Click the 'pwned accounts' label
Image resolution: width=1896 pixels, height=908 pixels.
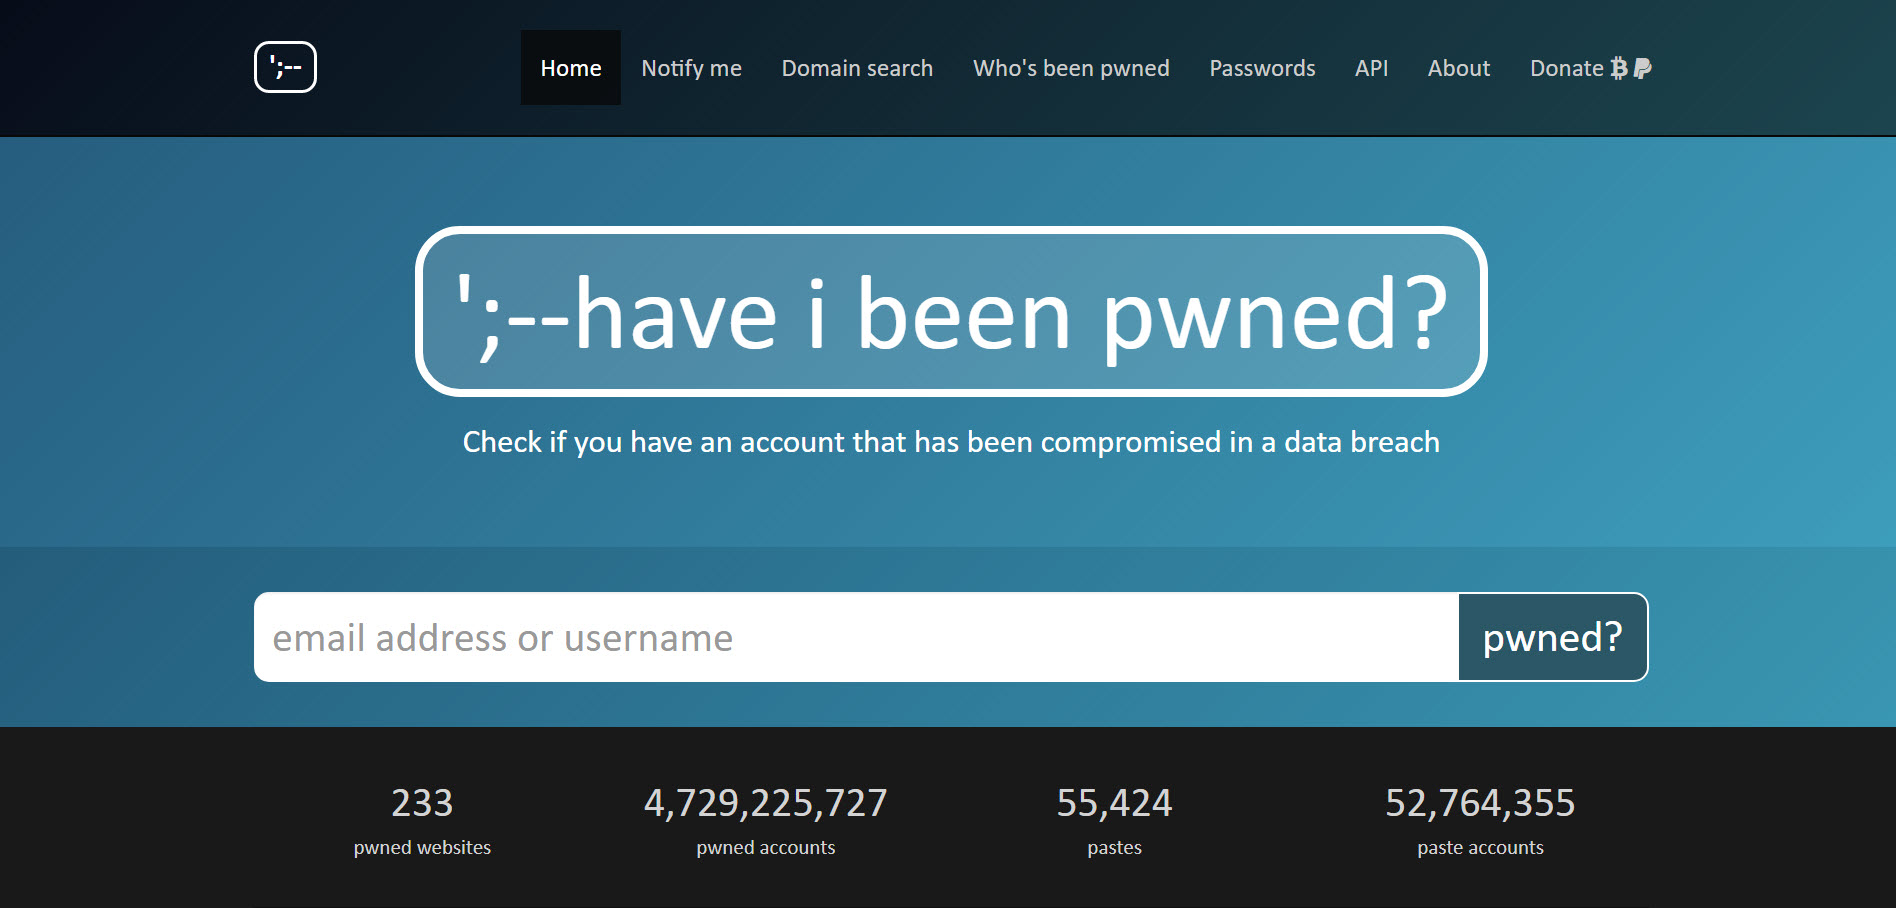[x=766, y=847]
